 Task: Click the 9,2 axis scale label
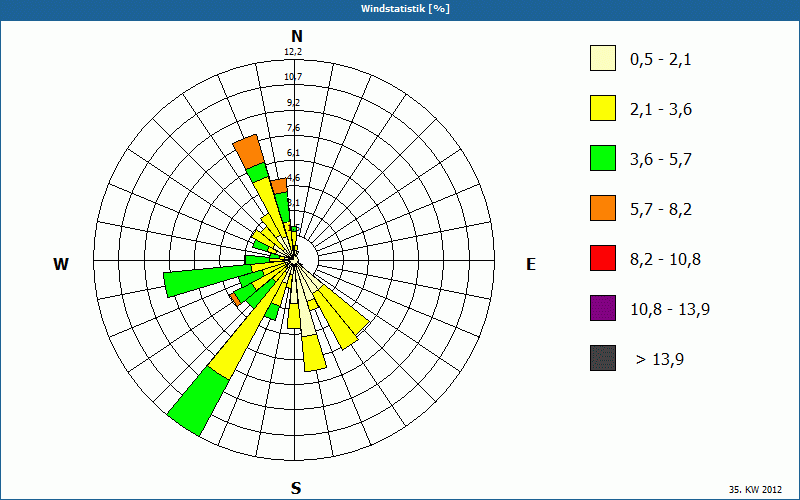(293, 103)
